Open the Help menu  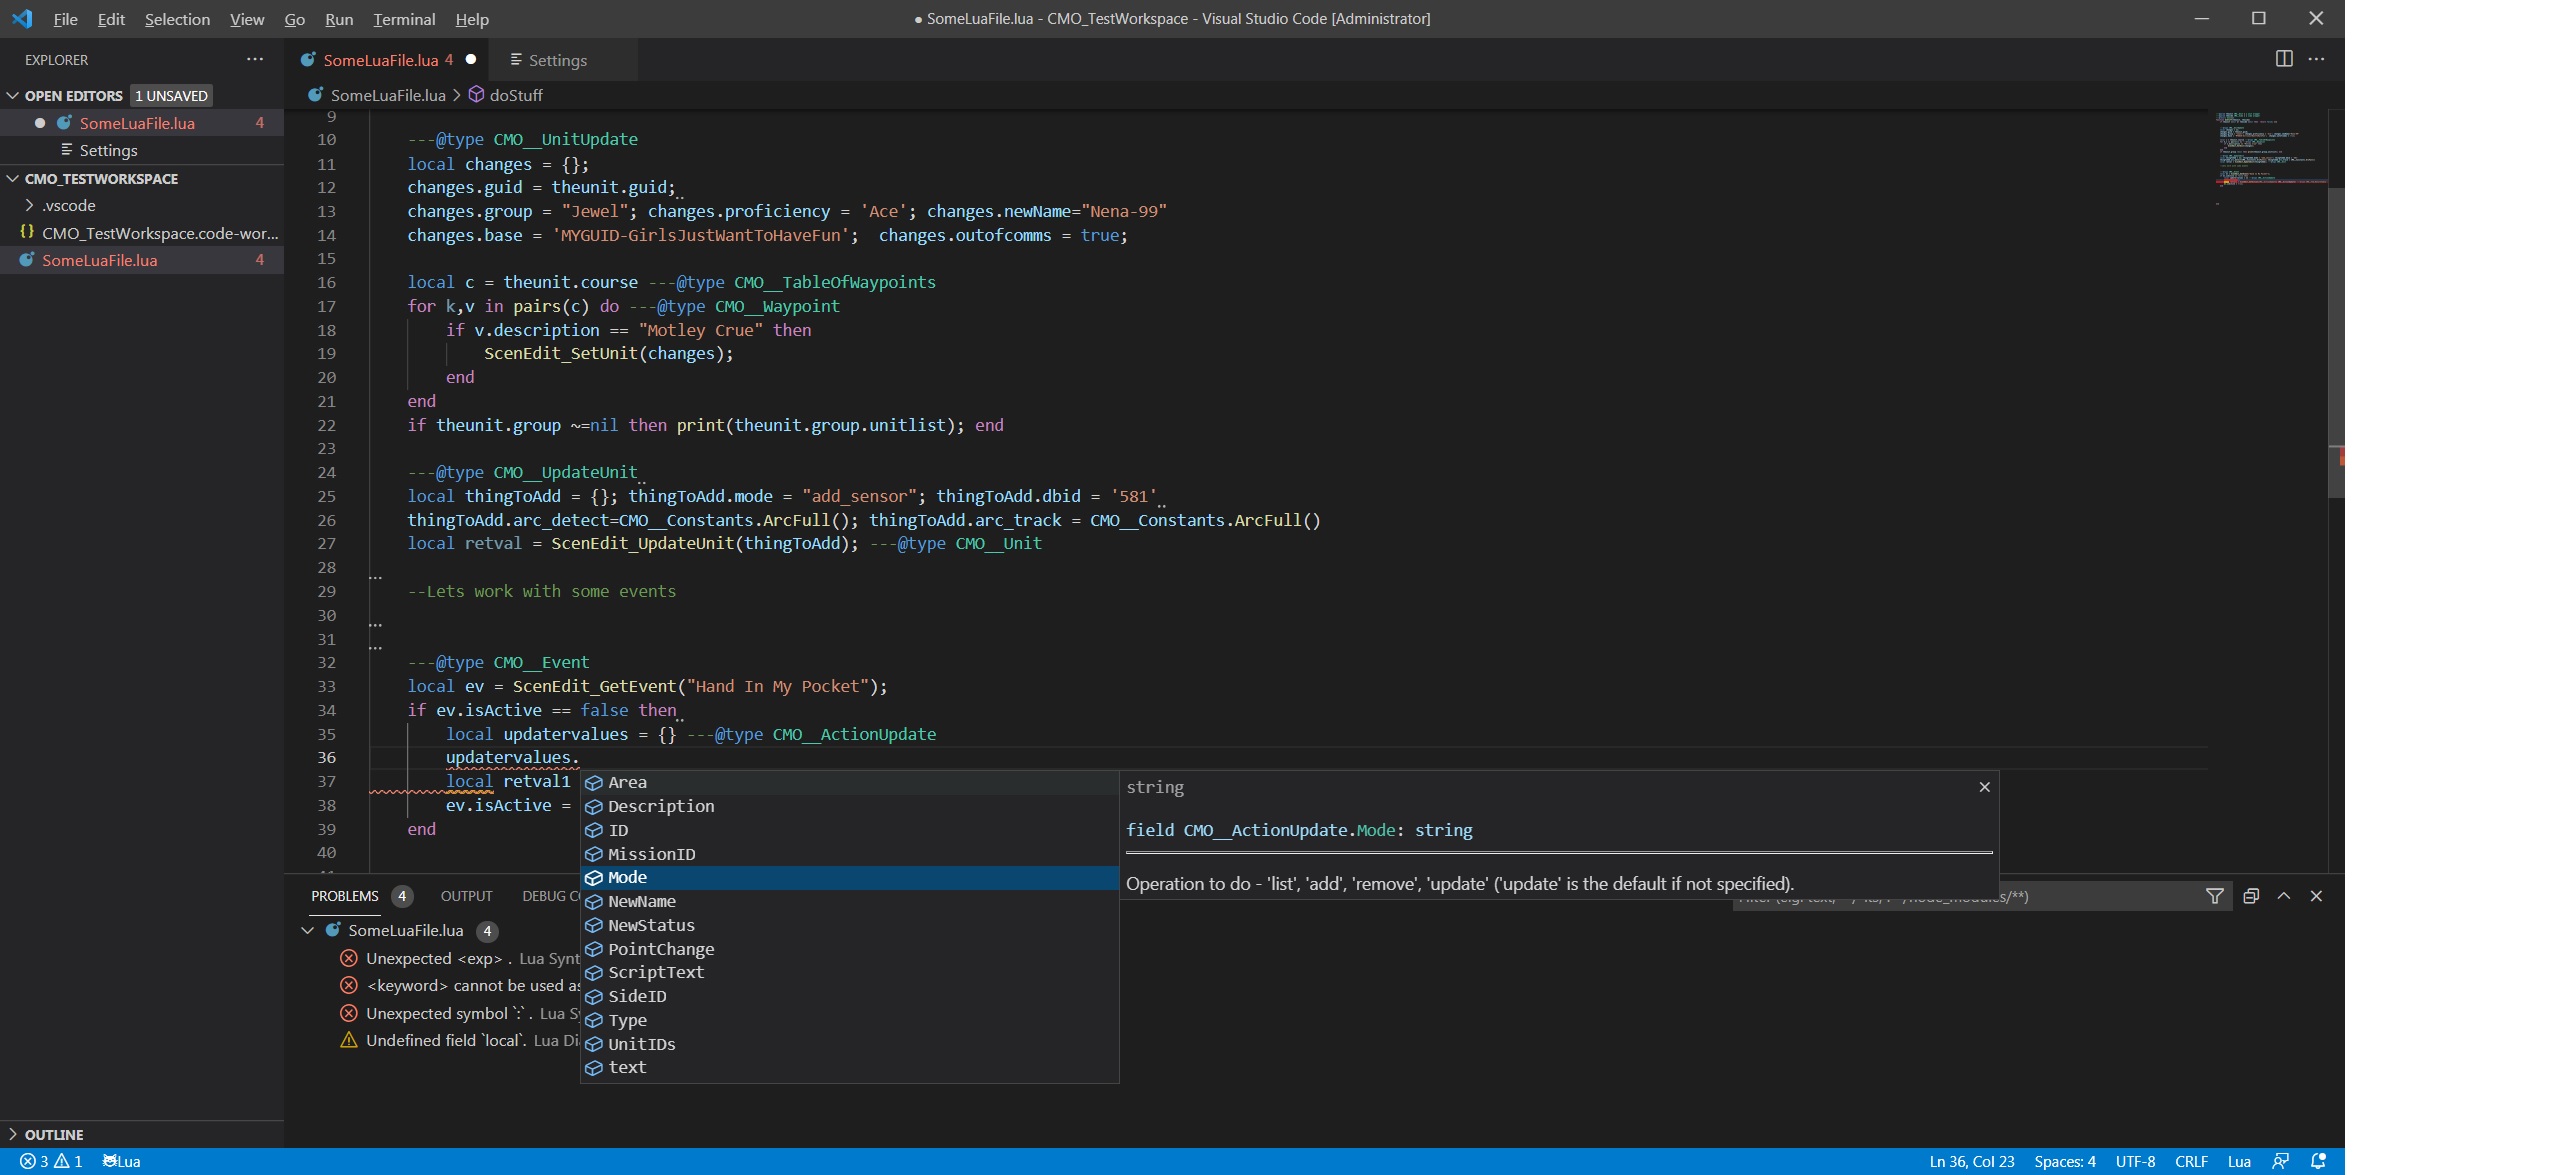(x=472, y=19)
